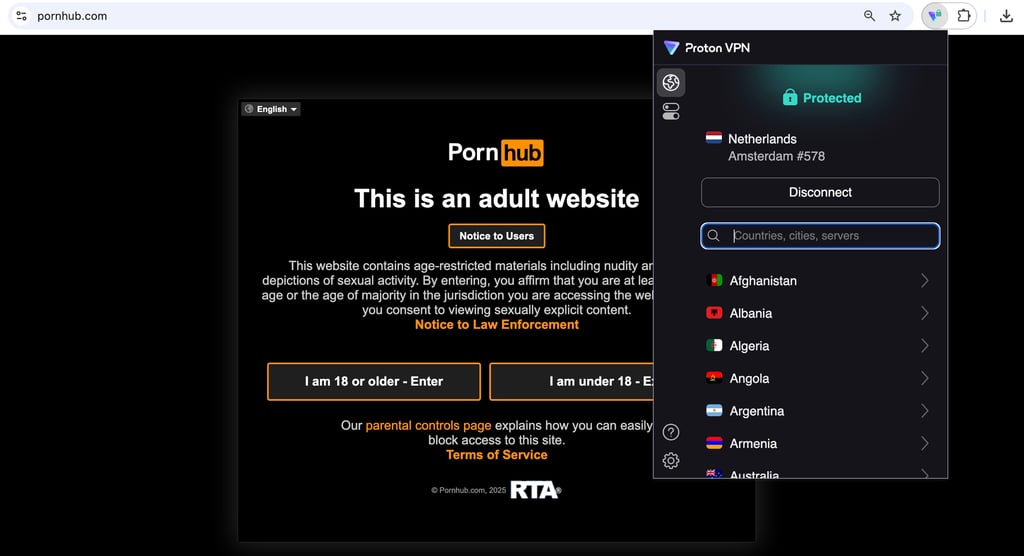The height and width of the screenshot is (556, 1024).
Task: Open Proton VPN help question mark icon
Action: tap(671, 432)
